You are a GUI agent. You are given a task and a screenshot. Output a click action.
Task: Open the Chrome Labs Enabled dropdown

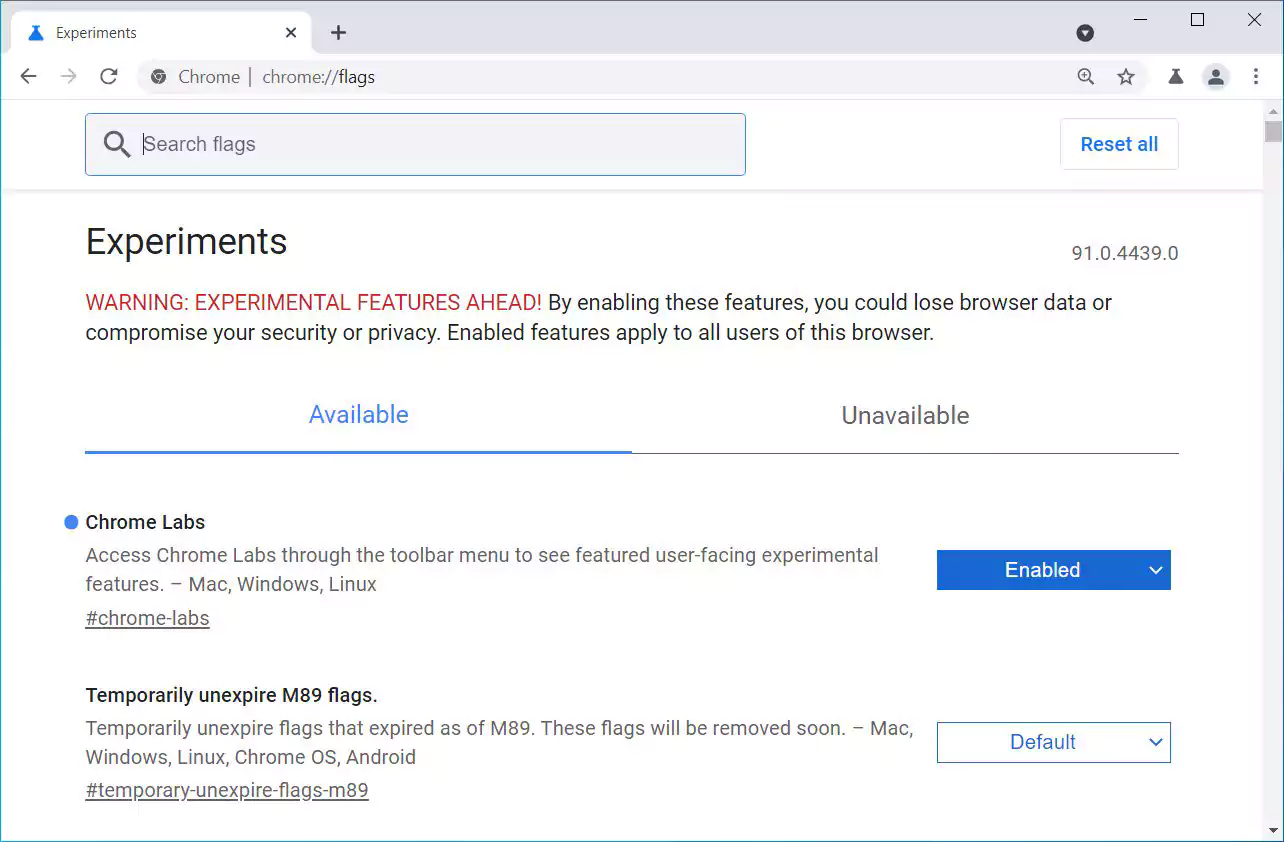tap(1053, 570)
